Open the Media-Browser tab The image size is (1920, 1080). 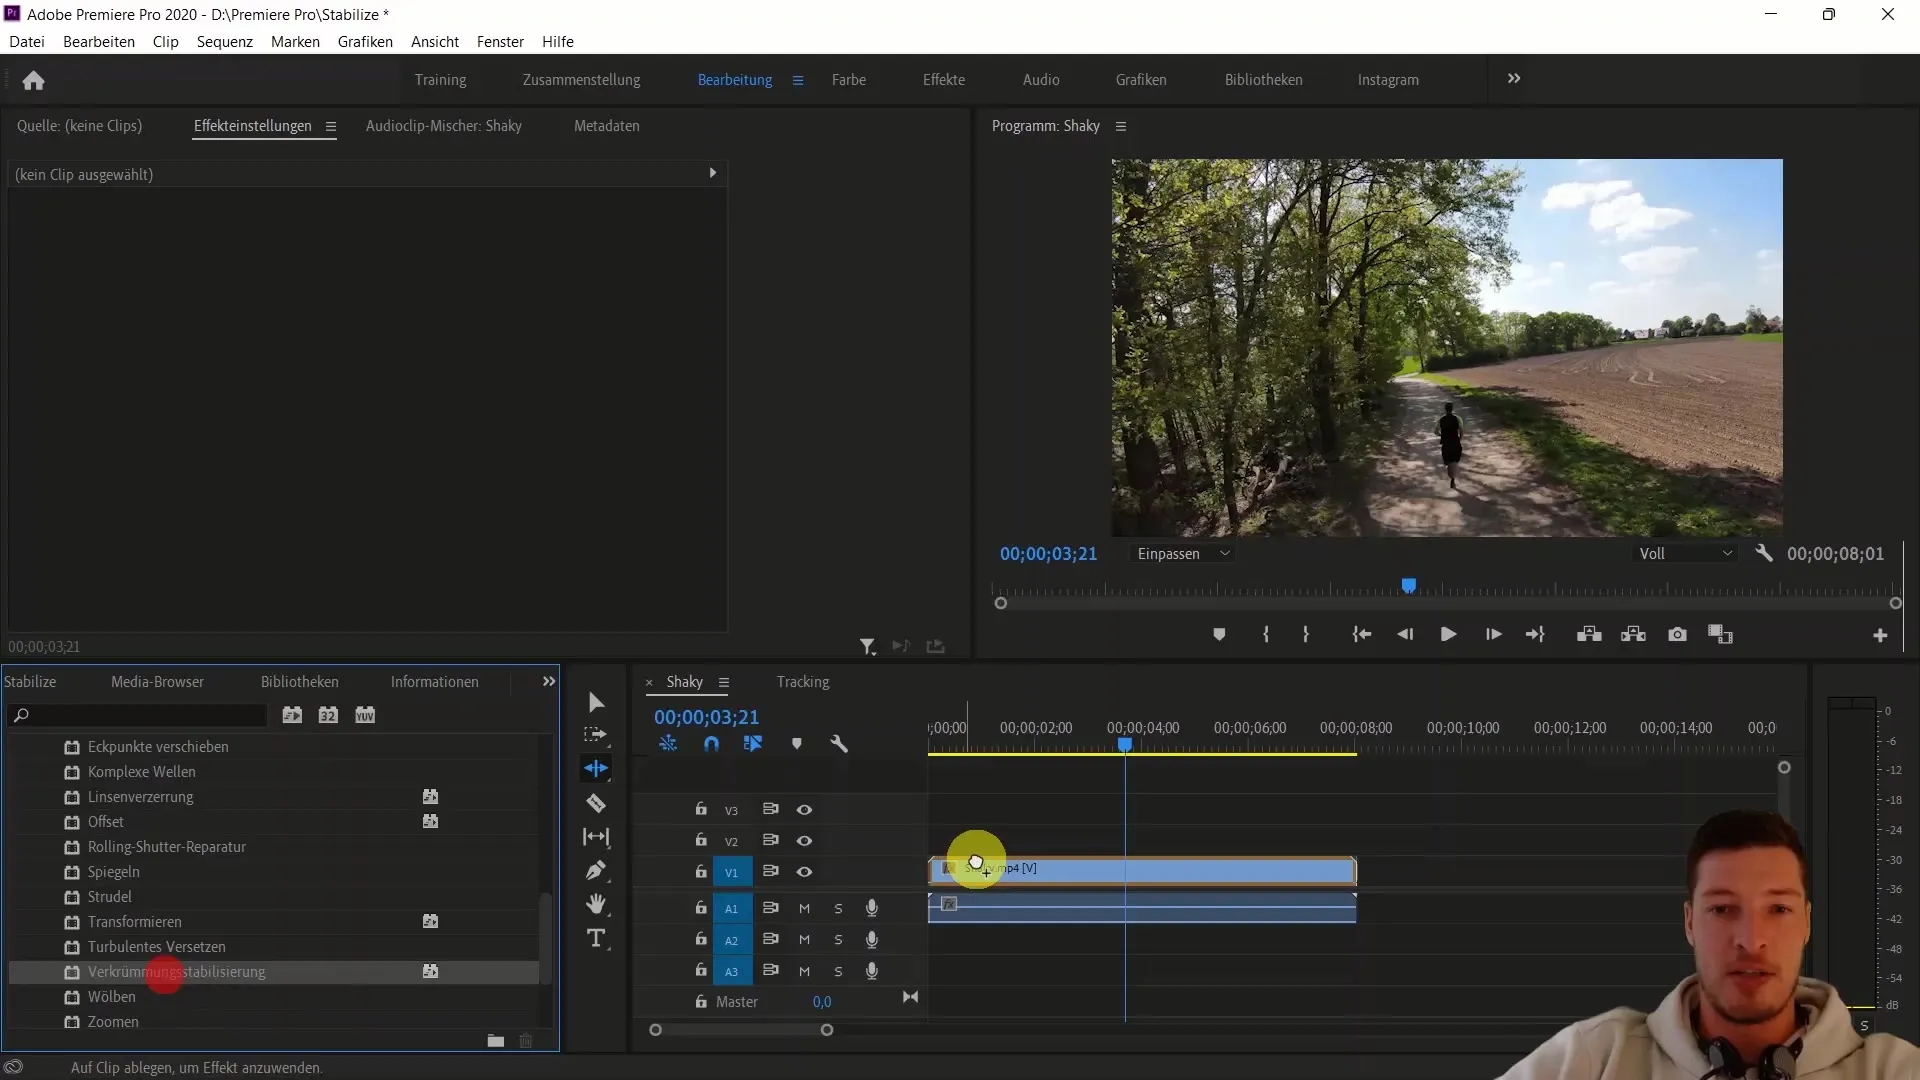[x=157, y=682]
